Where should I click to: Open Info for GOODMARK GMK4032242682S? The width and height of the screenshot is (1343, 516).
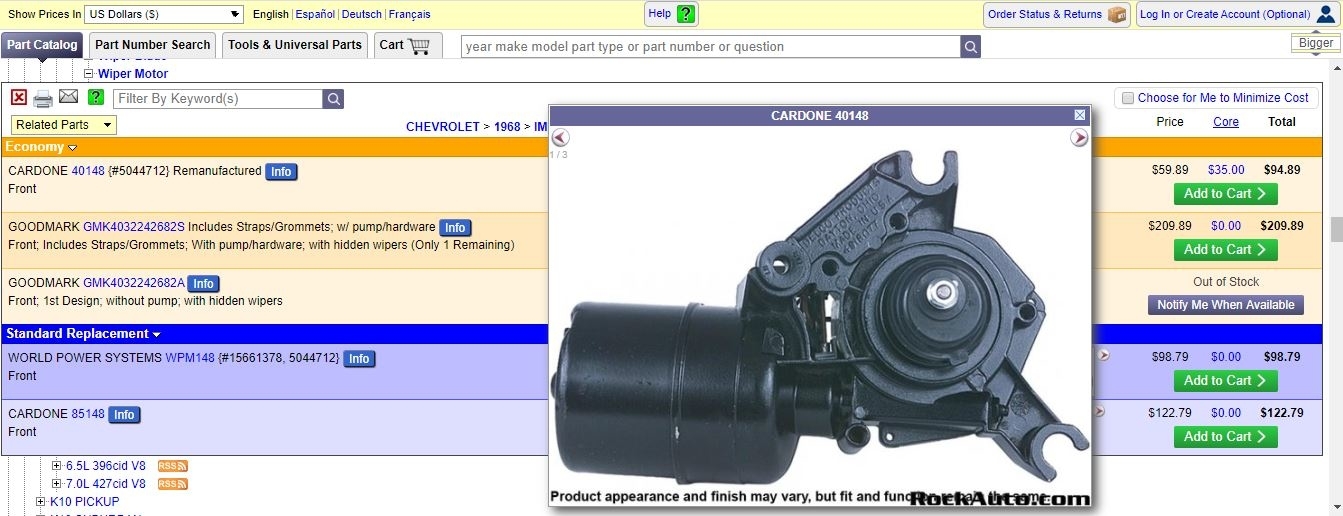(455, 228)
